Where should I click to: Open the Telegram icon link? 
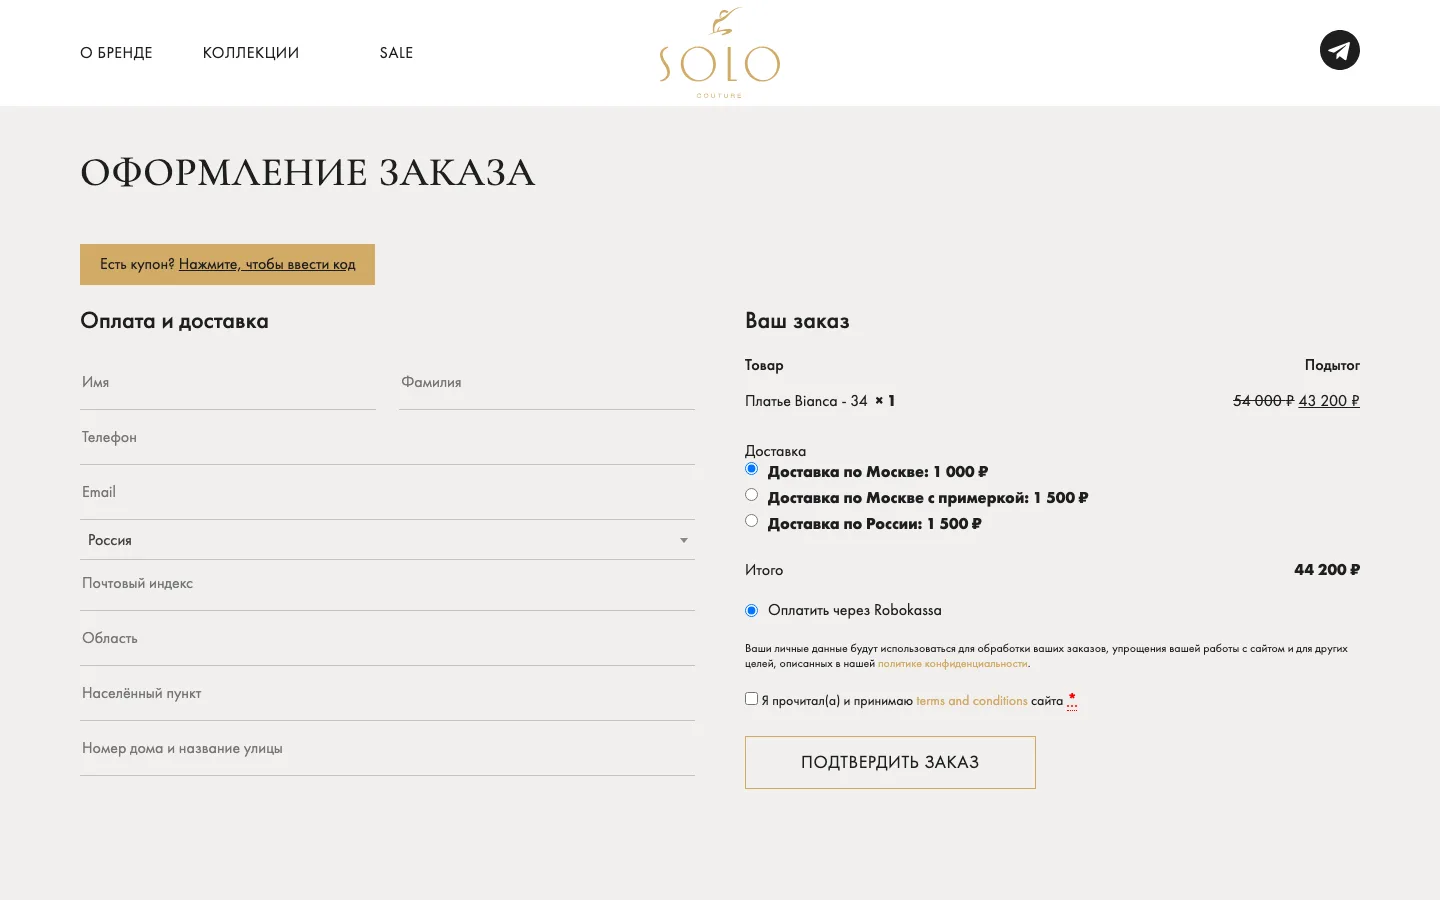[1339, 50]
